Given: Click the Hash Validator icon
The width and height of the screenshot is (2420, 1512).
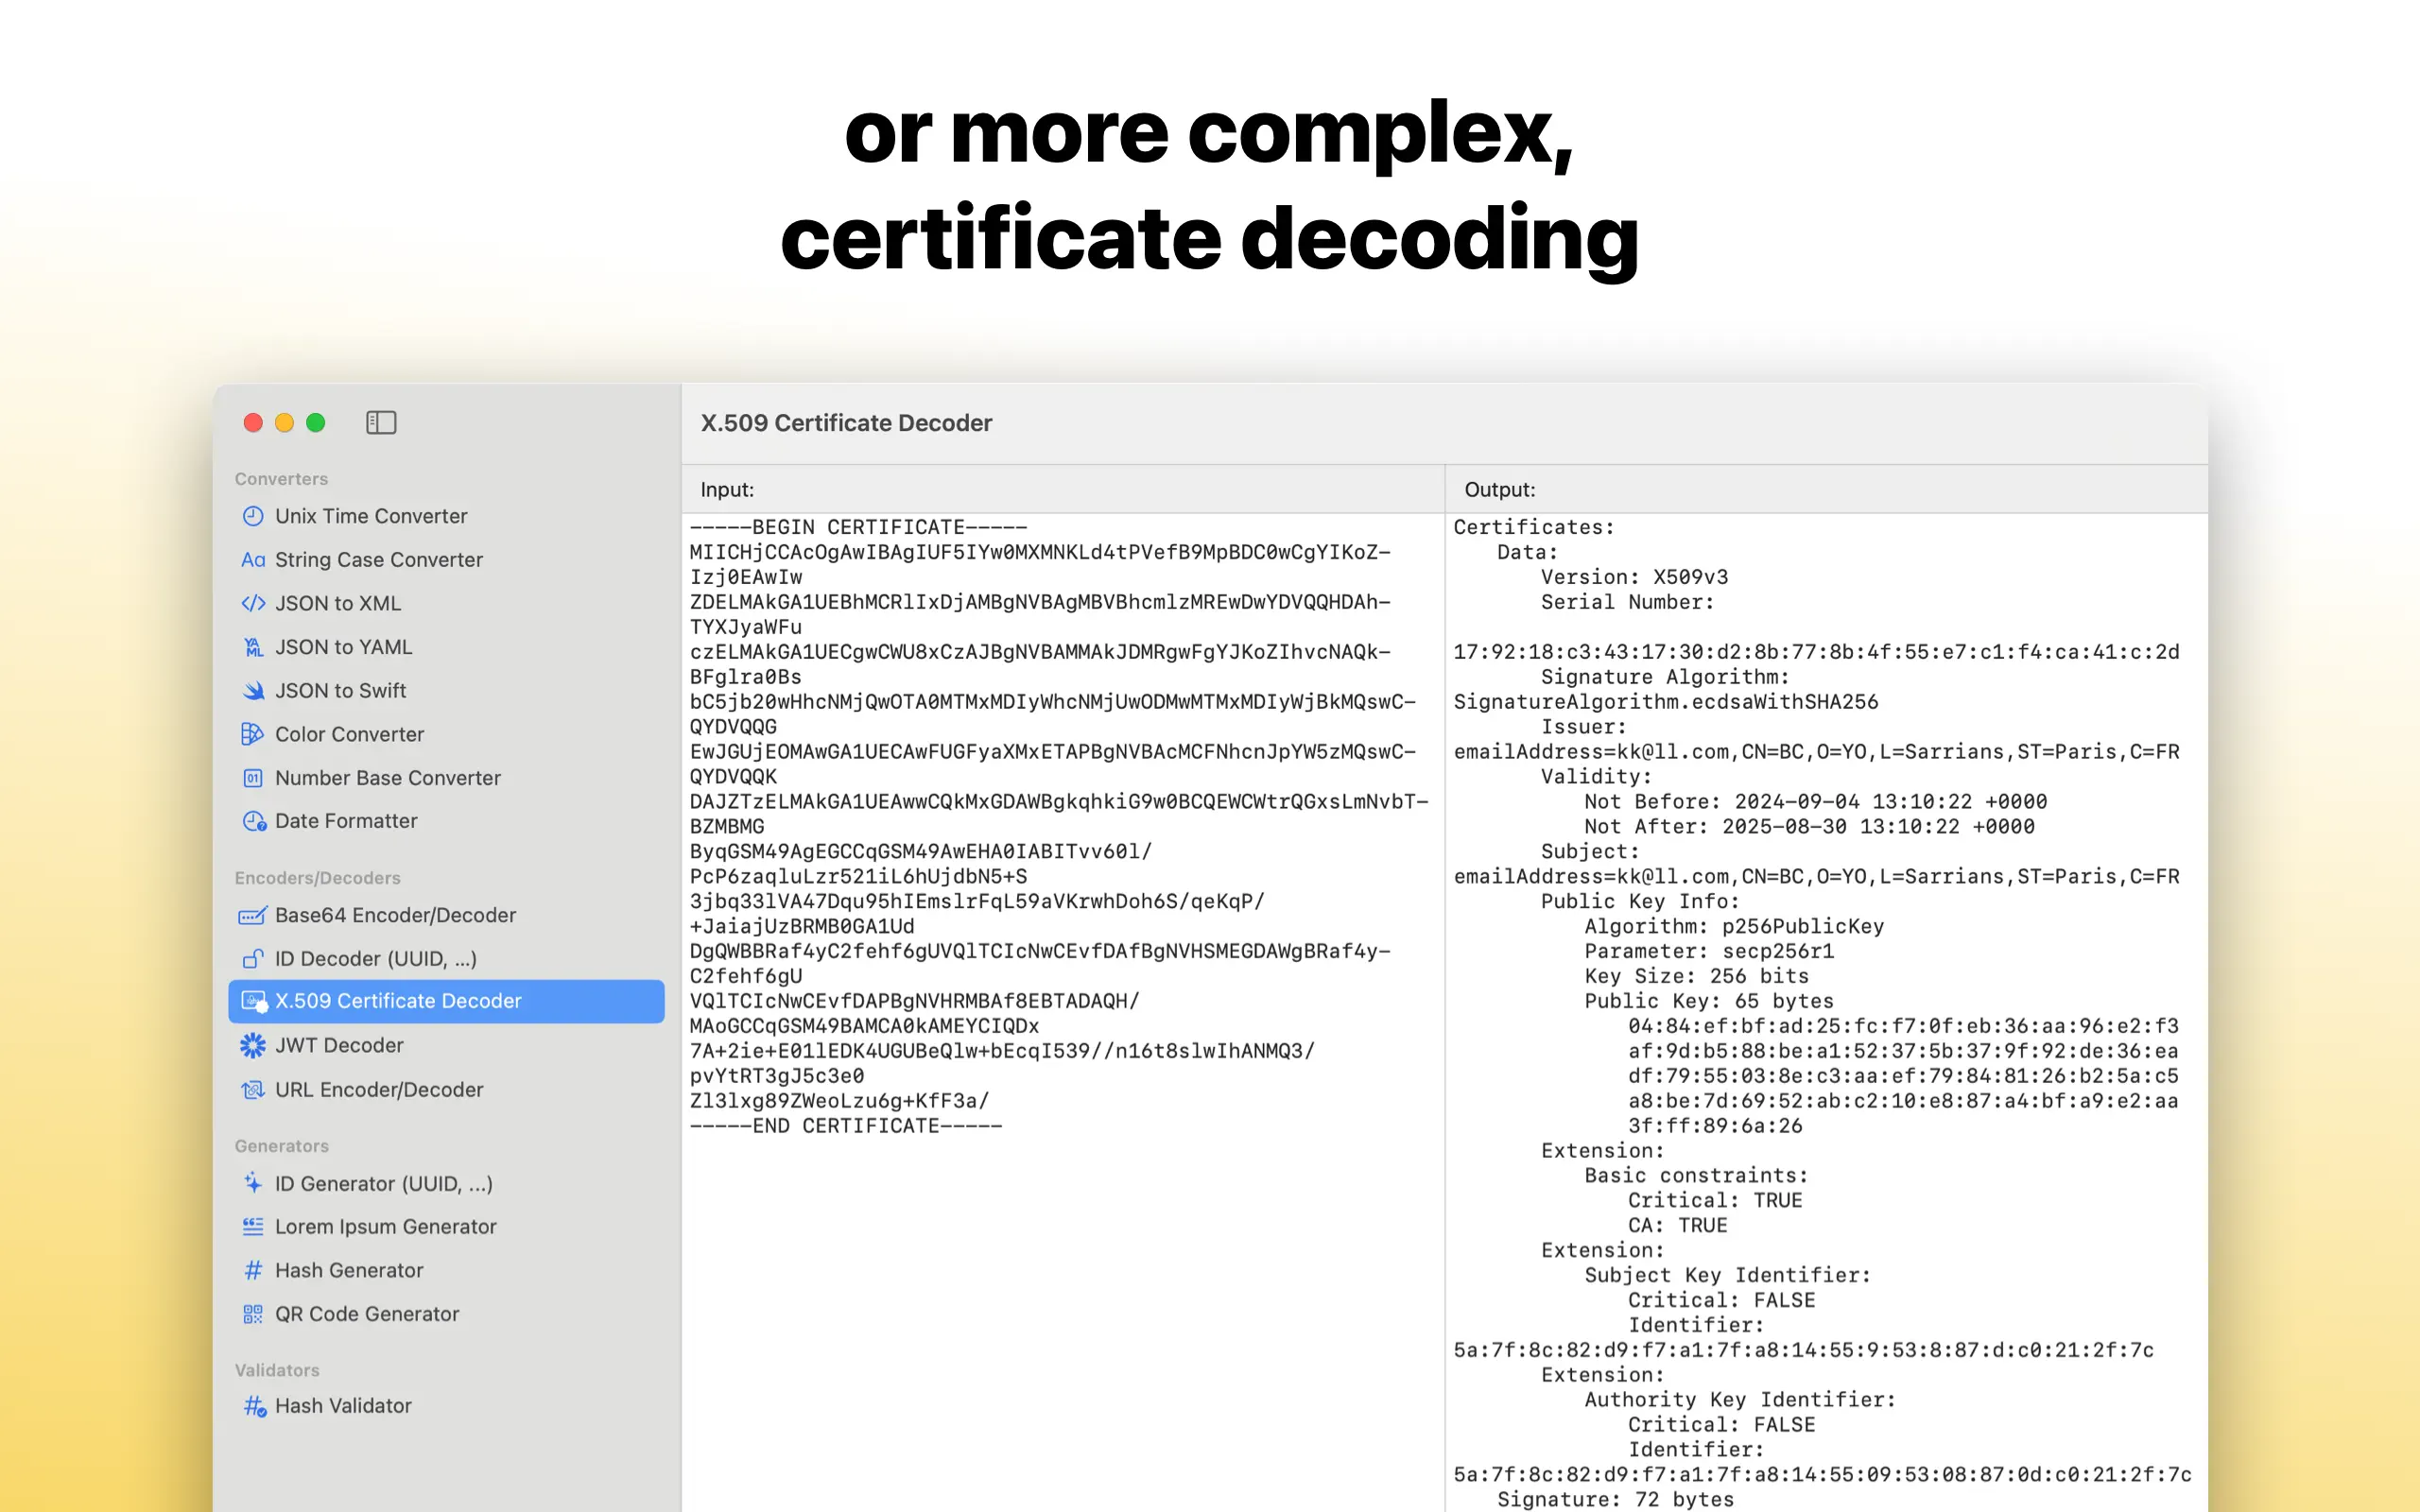Looking at the screenshot, I should pyautogui.click(x=255, y=1406).
